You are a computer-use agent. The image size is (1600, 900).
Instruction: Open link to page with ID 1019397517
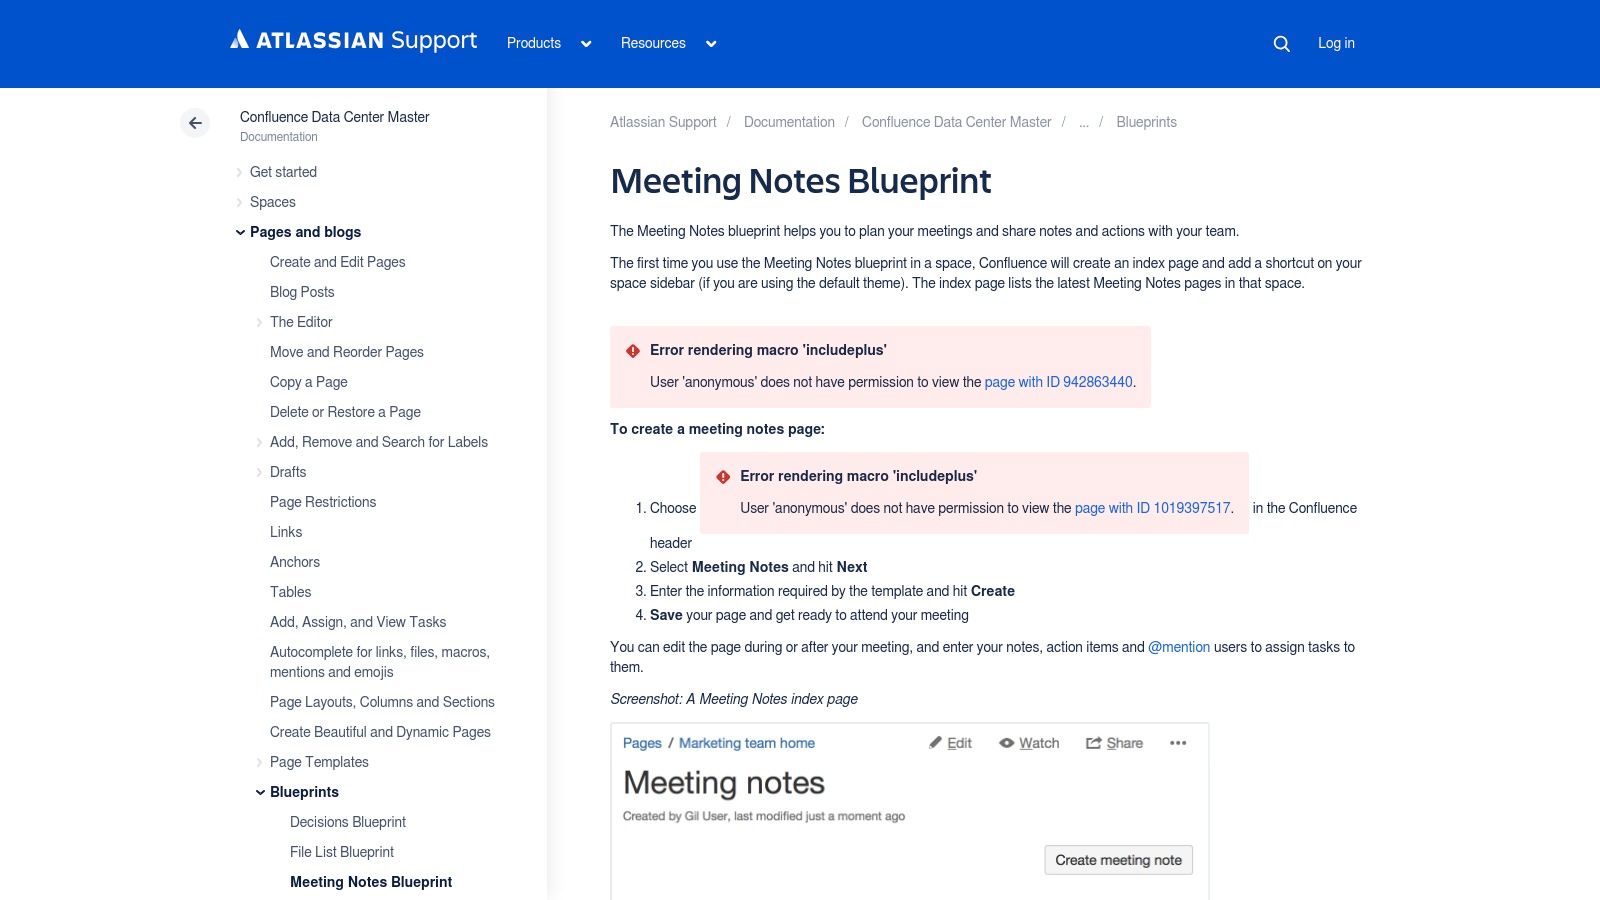coord(1152,508)
